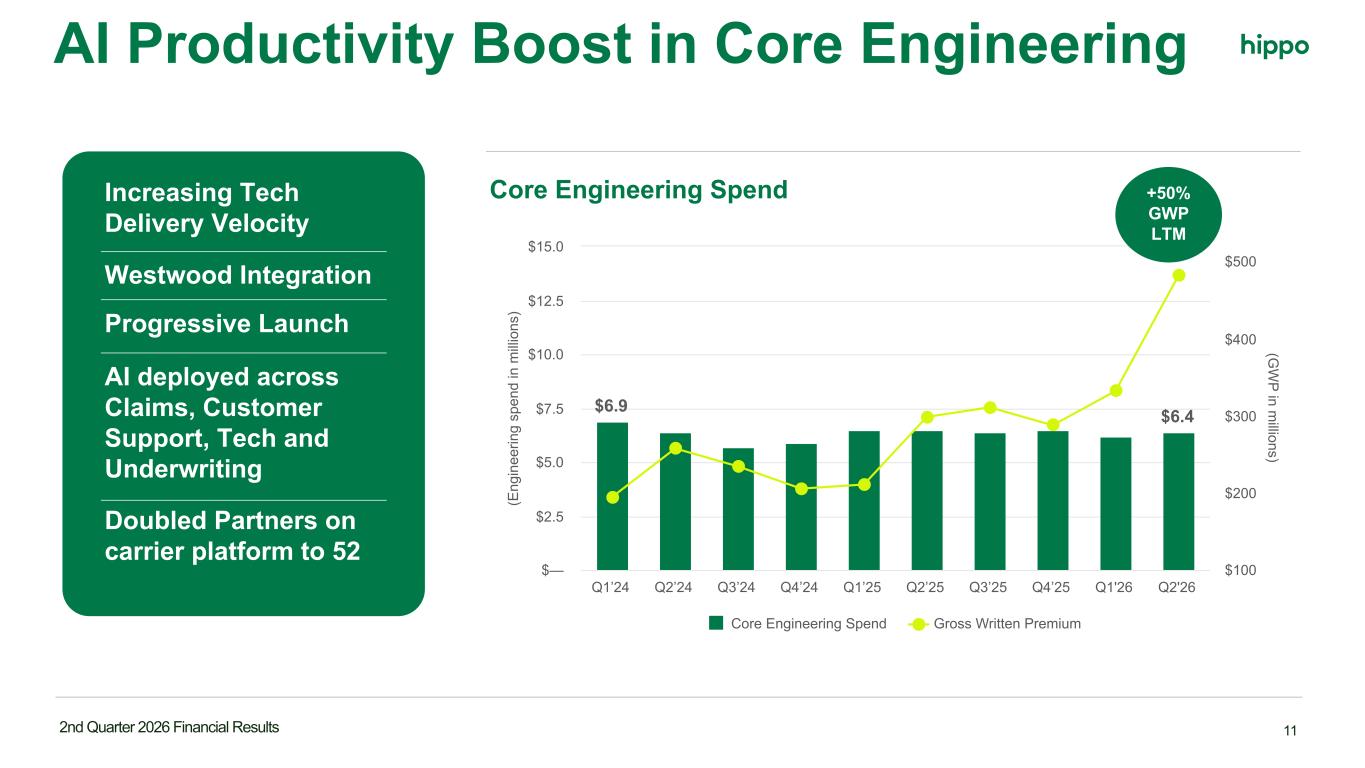
Task: Select the Q2'24 x-axis label
Action: pos(675,587)
